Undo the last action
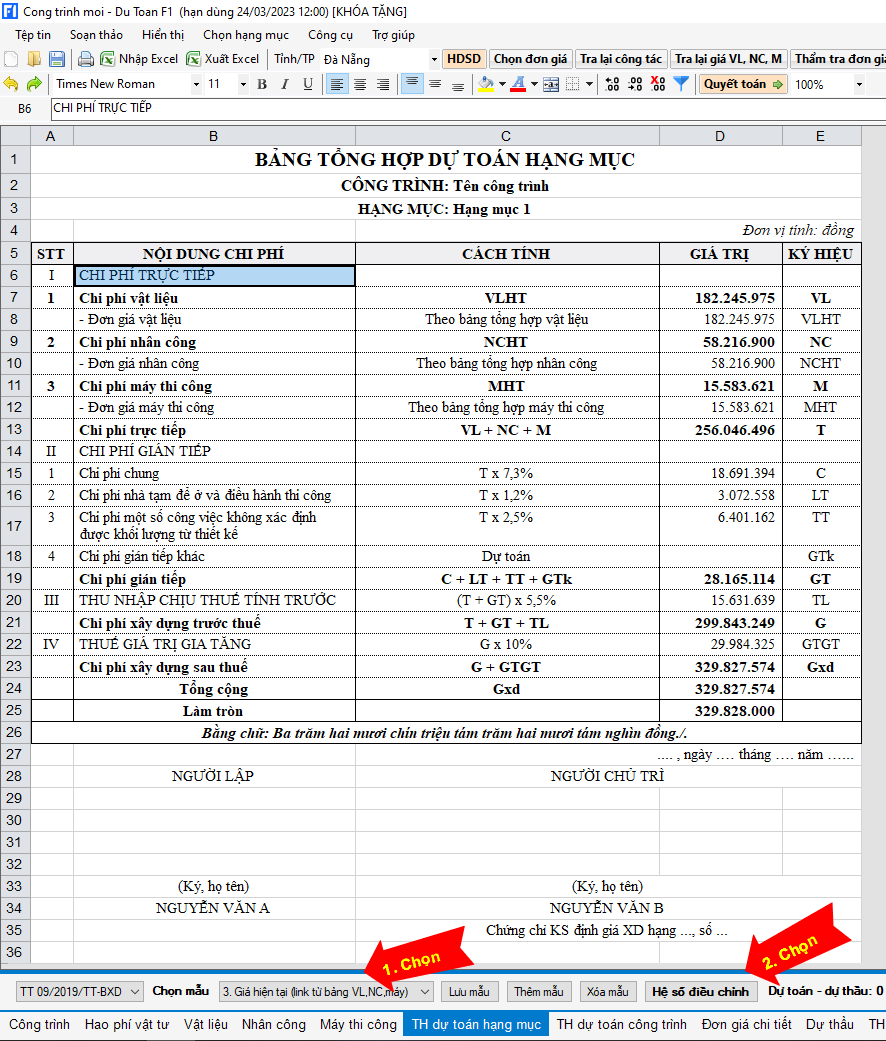 click(11, 84)
